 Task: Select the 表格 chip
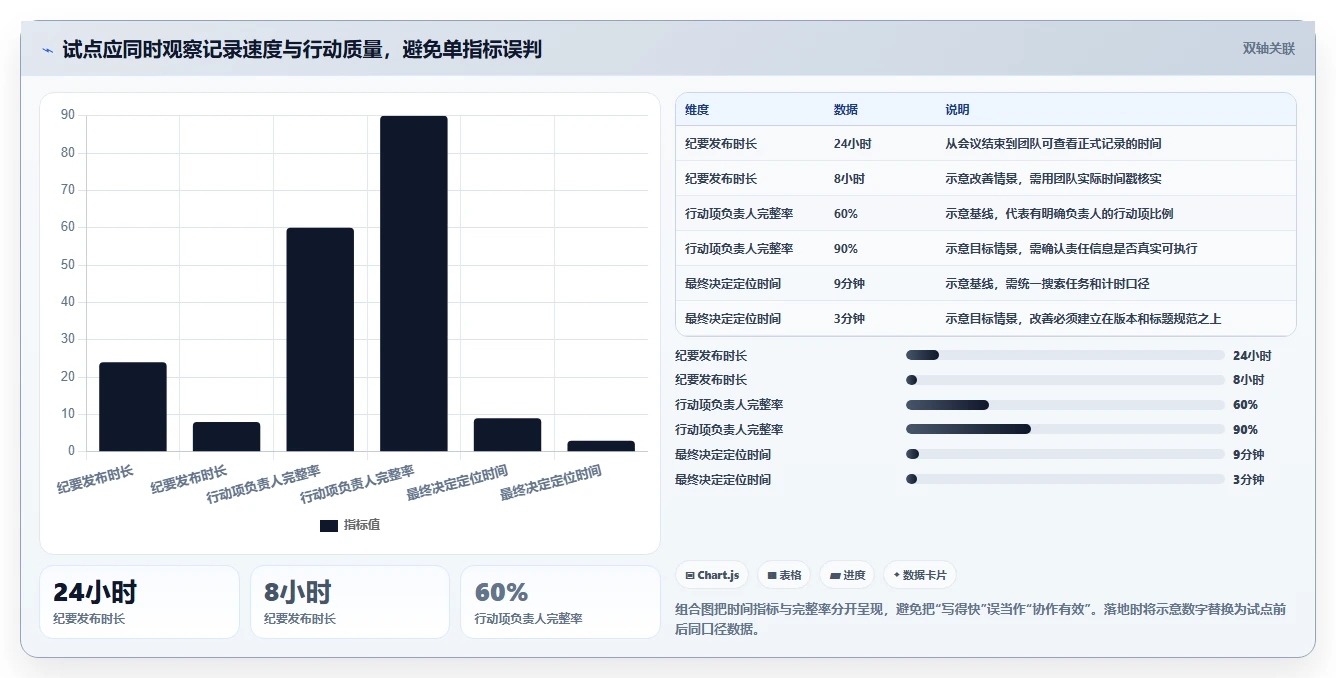[784, 575]
